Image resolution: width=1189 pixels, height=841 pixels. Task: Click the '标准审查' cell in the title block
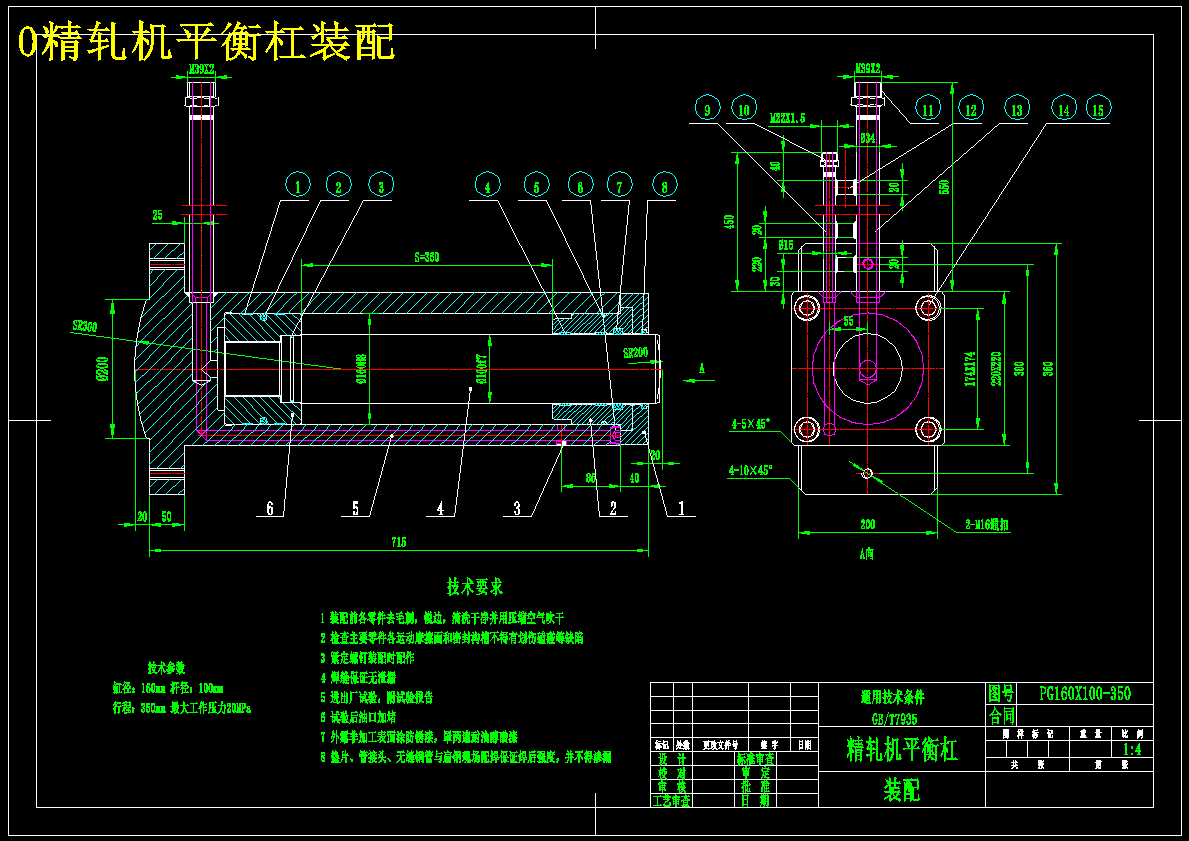(x=755, y=758)
